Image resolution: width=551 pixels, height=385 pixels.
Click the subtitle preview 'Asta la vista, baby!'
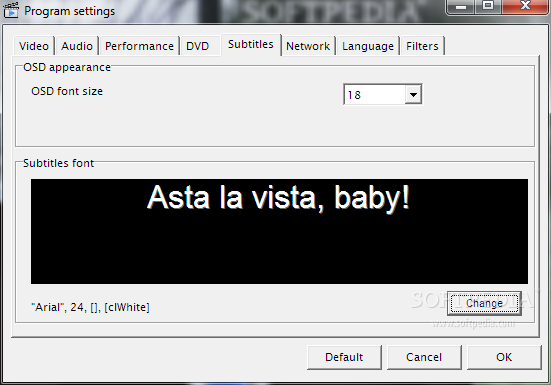(x=279, y=198)
